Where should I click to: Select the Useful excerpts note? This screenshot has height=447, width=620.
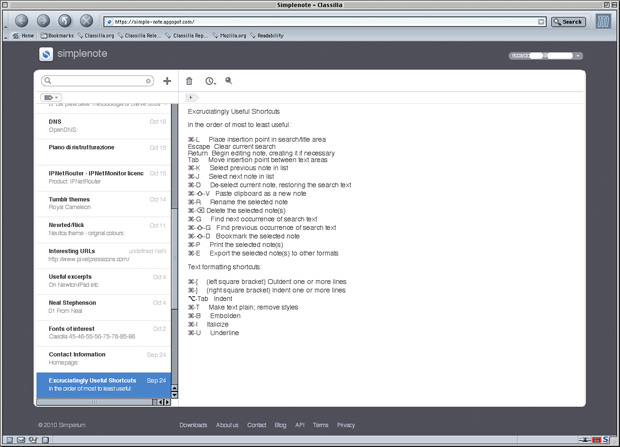point(104,282)
